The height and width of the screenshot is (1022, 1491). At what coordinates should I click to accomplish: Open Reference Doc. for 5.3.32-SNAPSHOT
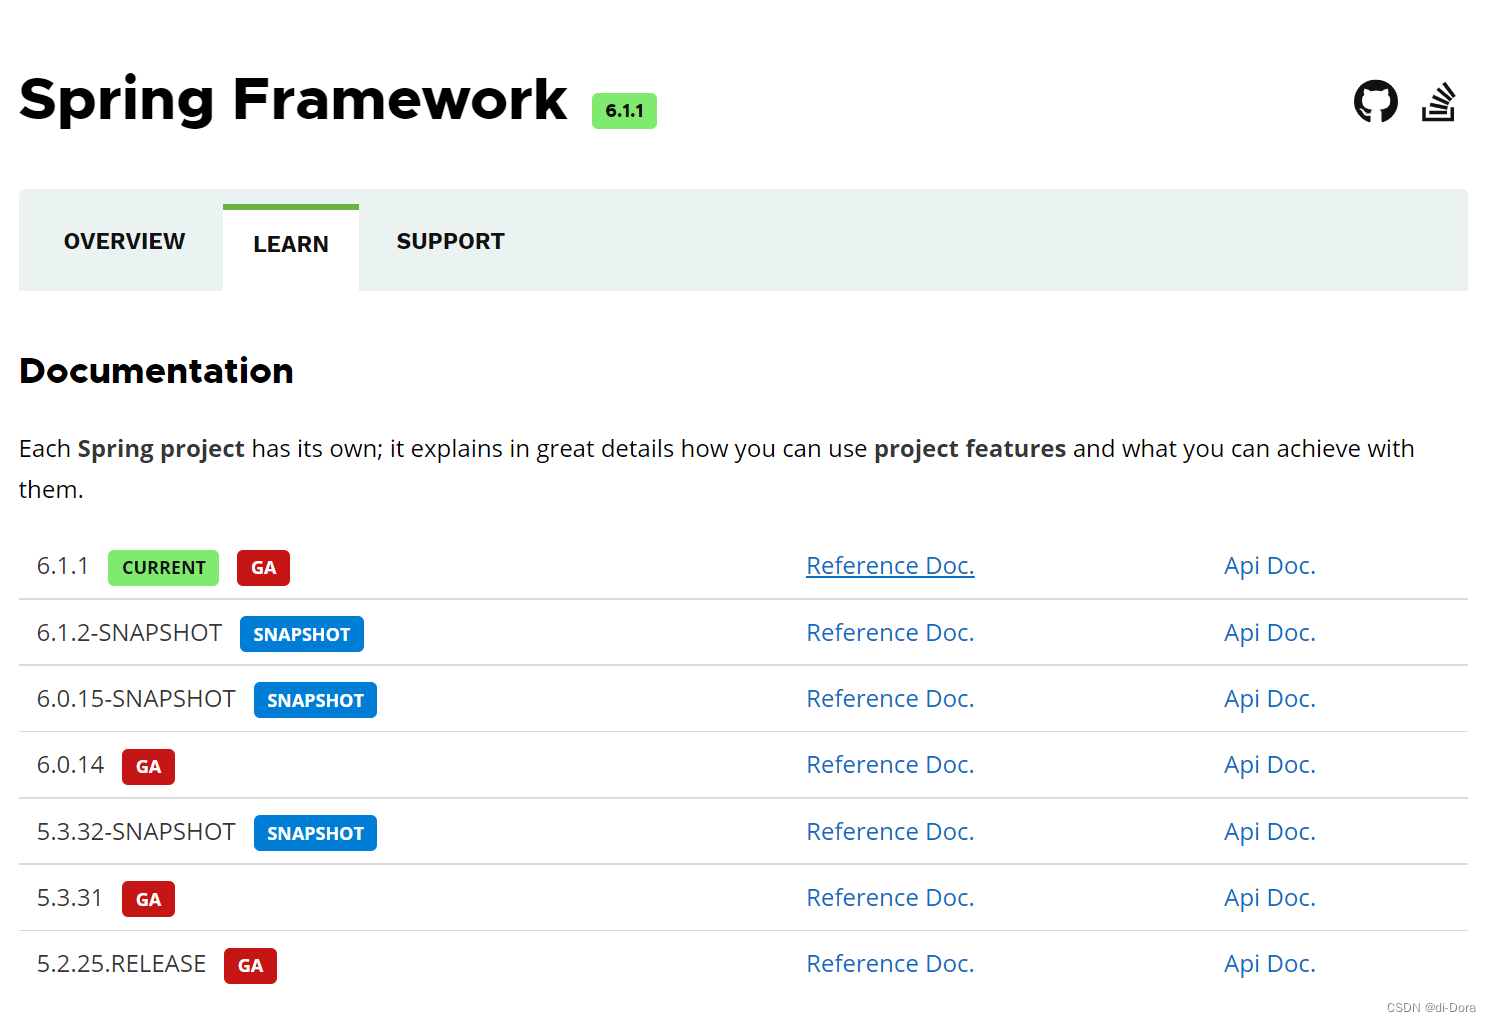890,832
